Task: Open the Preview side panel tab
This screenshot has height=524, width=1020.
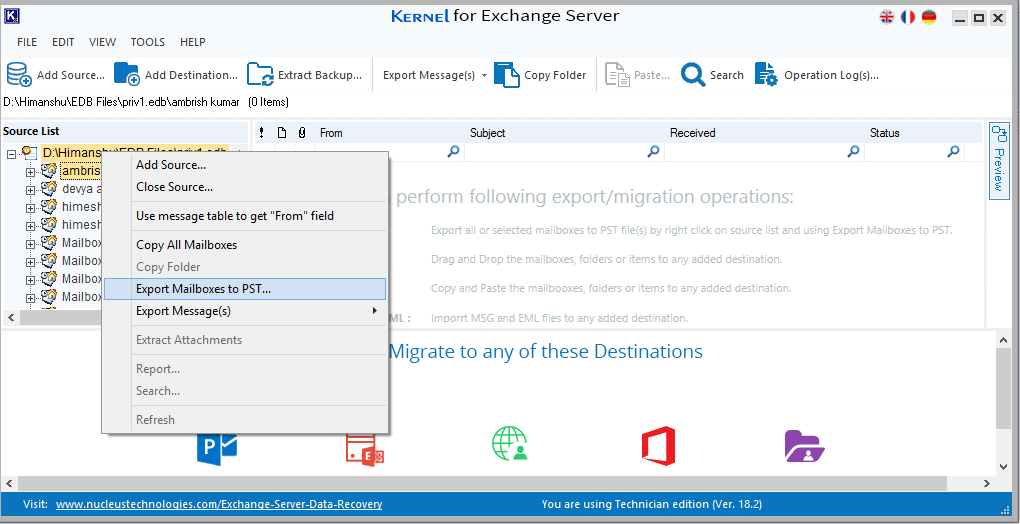Action: click(x=998, y=160)
